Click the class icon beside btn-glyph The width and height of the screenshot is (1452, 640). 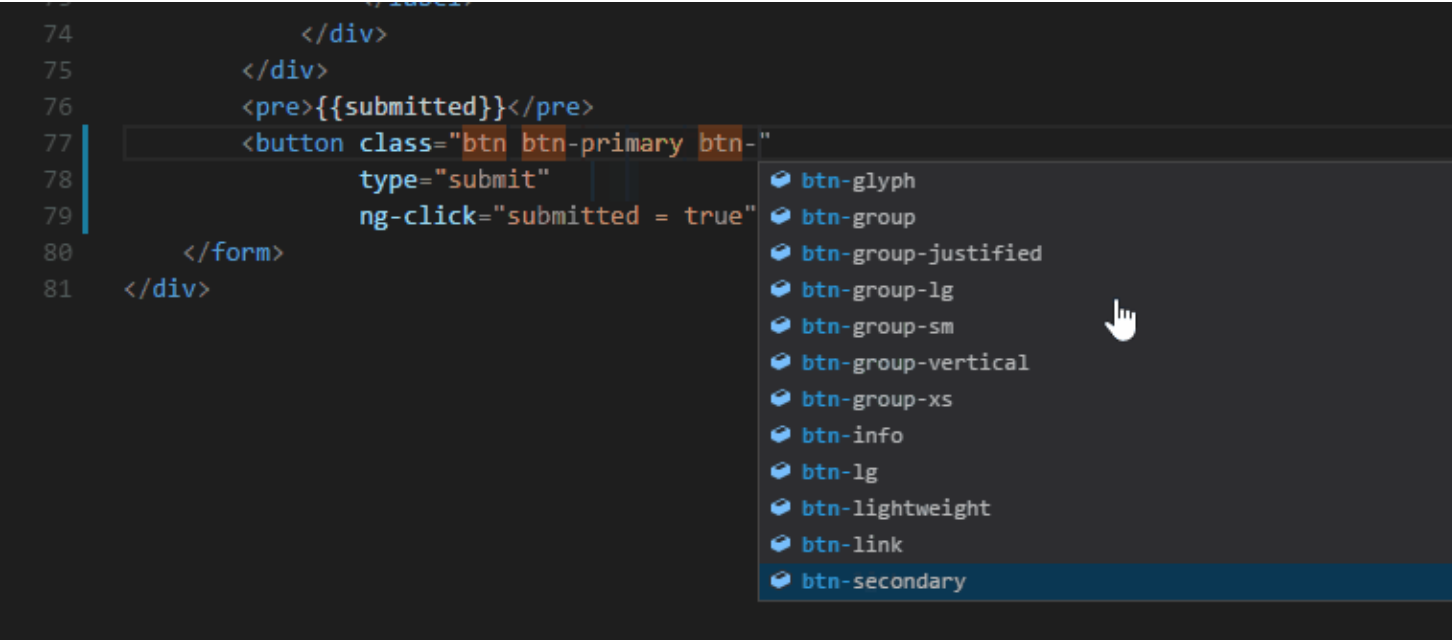coord(779,180)
